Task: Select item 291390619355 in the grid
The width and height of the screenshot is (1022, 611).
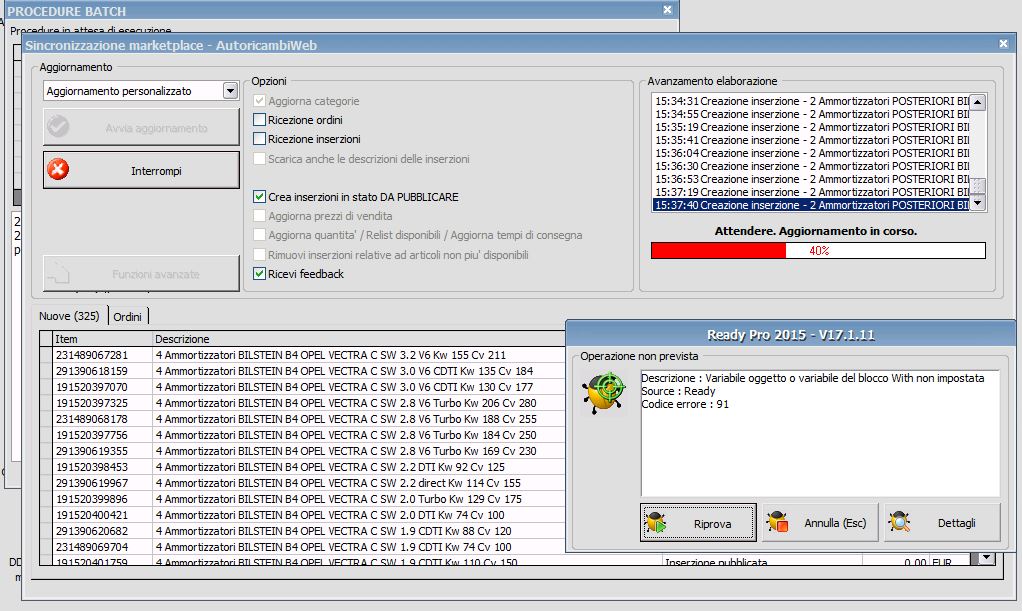Action: pyautogui.click(x=92, y=451)
